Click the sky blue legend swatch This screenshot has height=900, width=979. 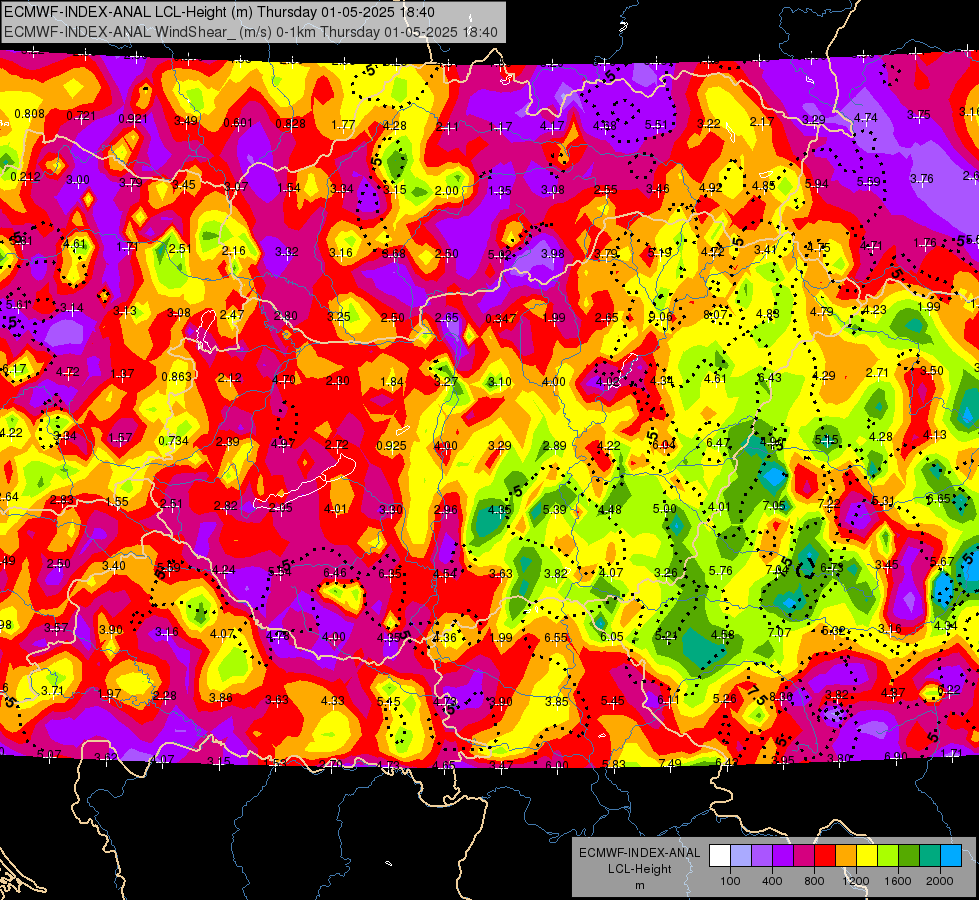coord(950,856)
